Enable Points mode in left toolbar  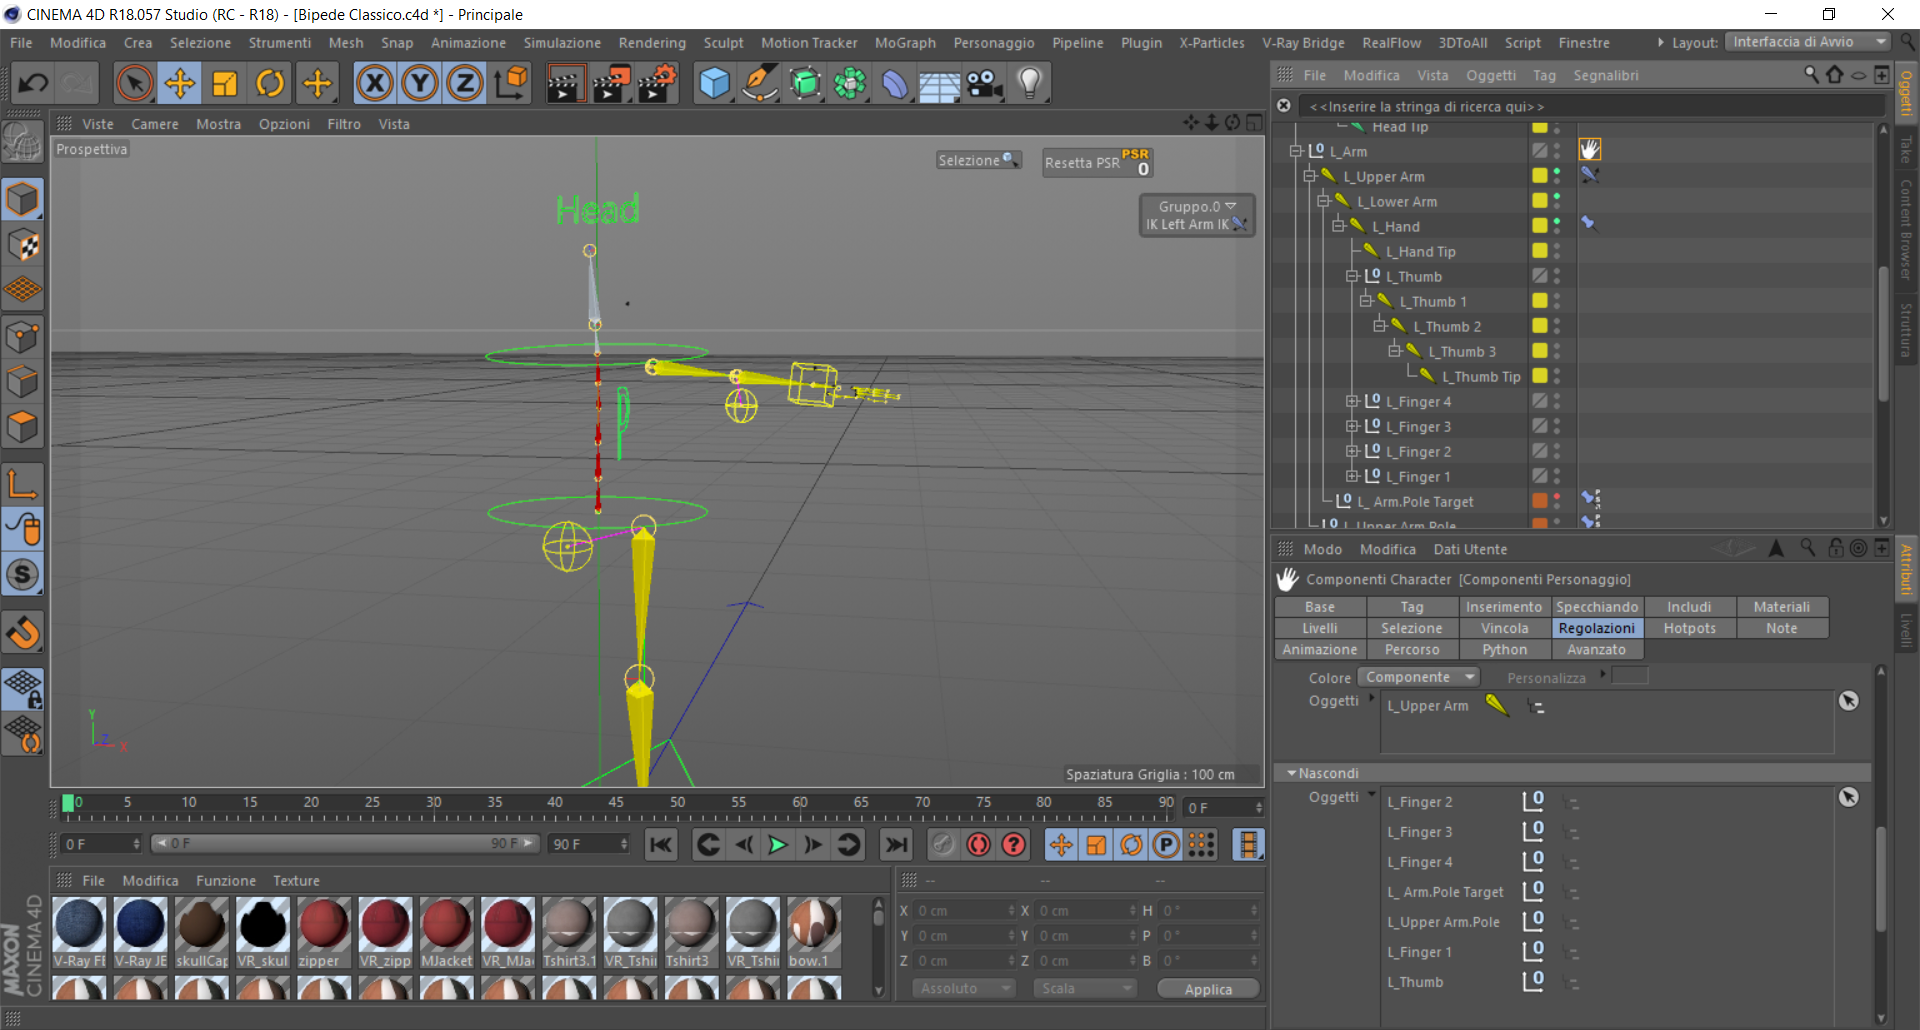point(22,337)
